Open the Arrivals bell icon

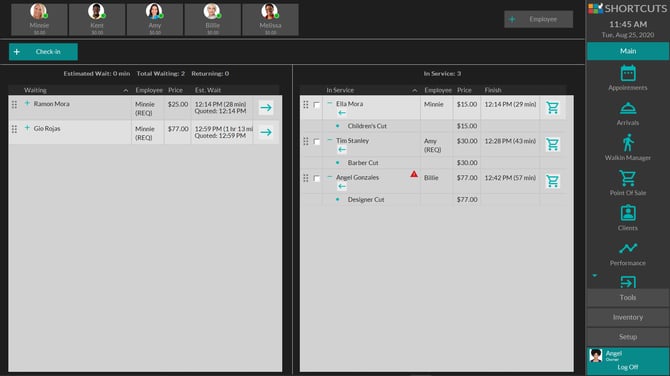click(x=628, y=109)
